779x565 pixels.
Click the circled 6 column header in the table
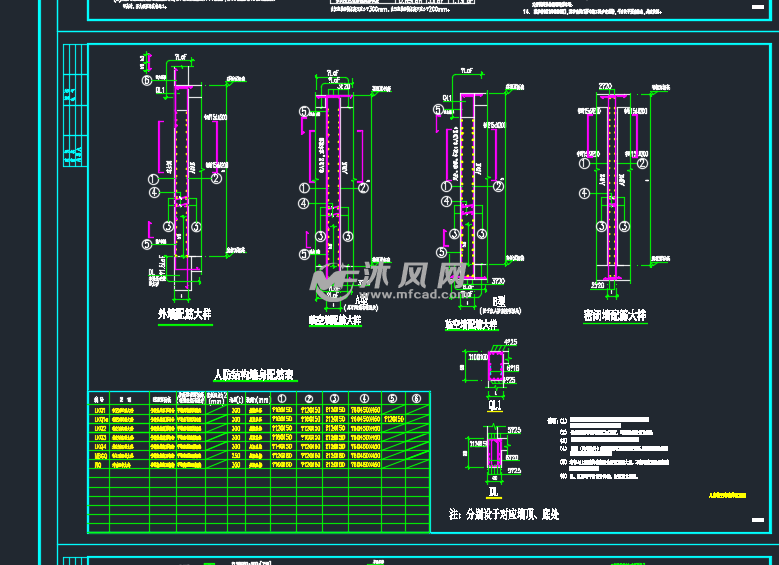click(417, 398)
